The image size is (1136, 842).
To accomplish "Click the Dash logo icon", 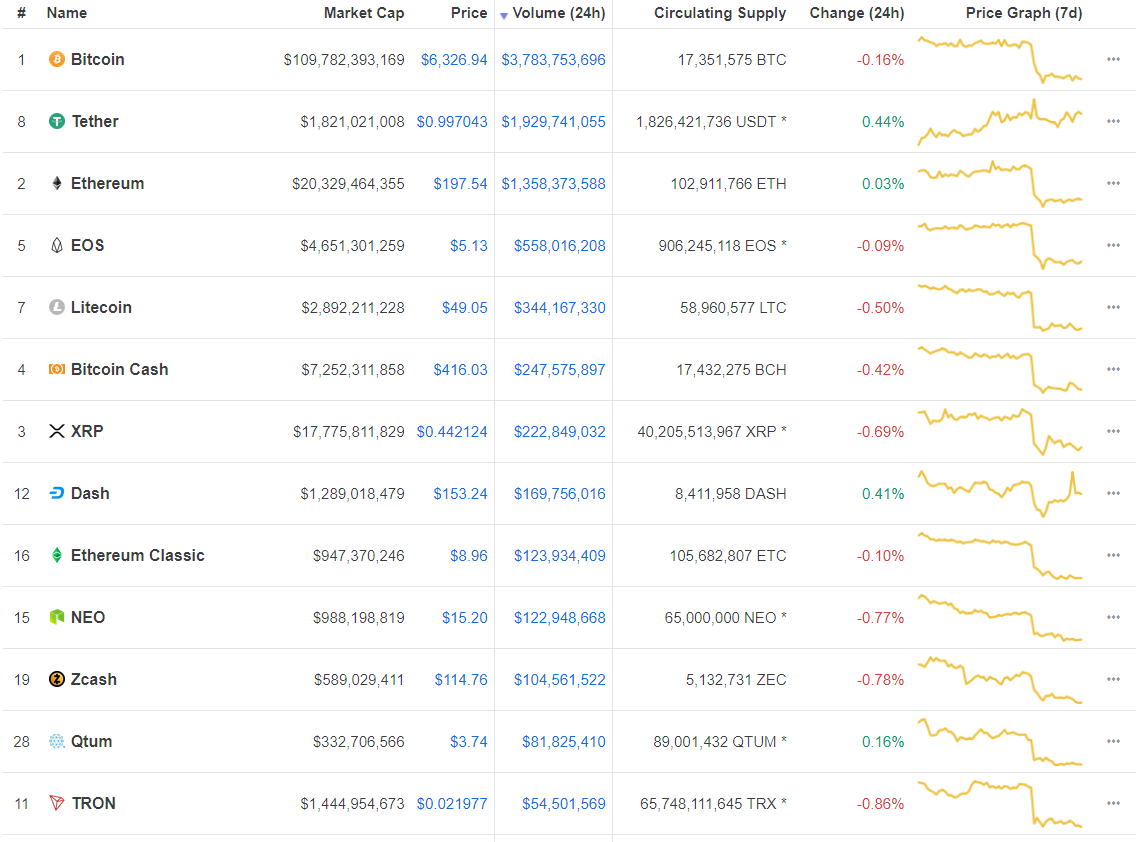I will (57, 494).
